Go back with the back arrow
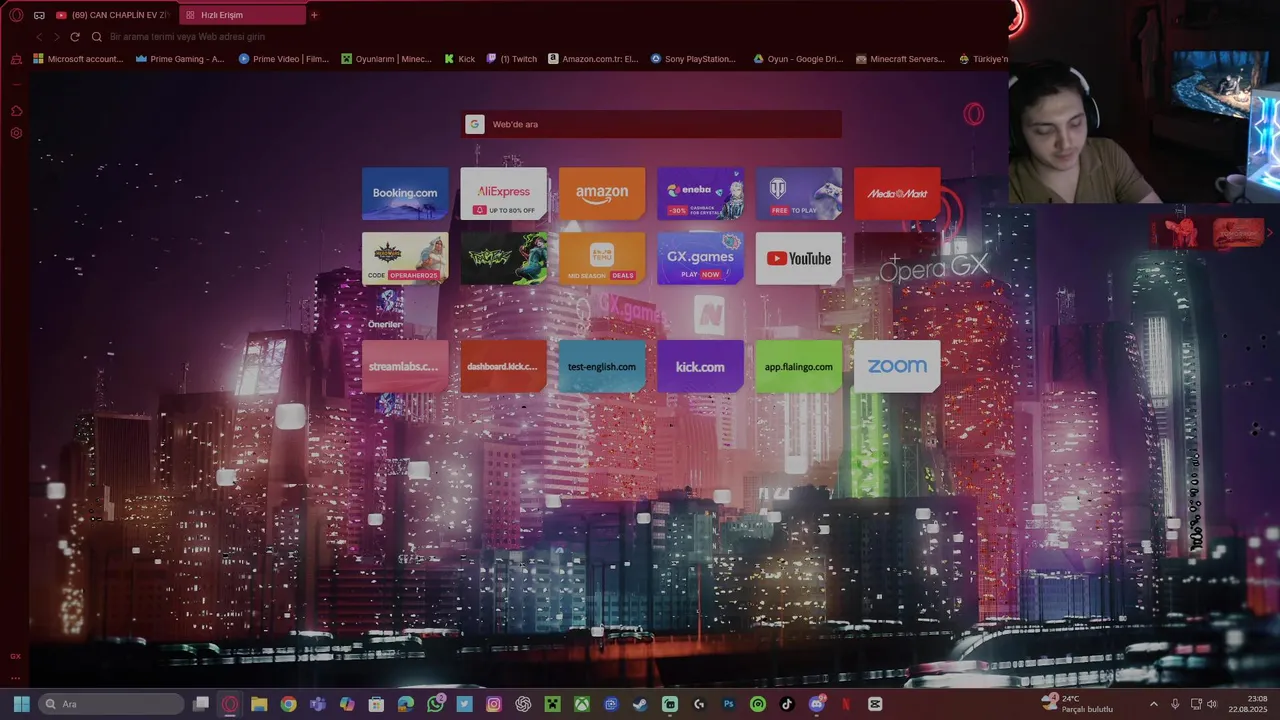 (x=39, y=37)
